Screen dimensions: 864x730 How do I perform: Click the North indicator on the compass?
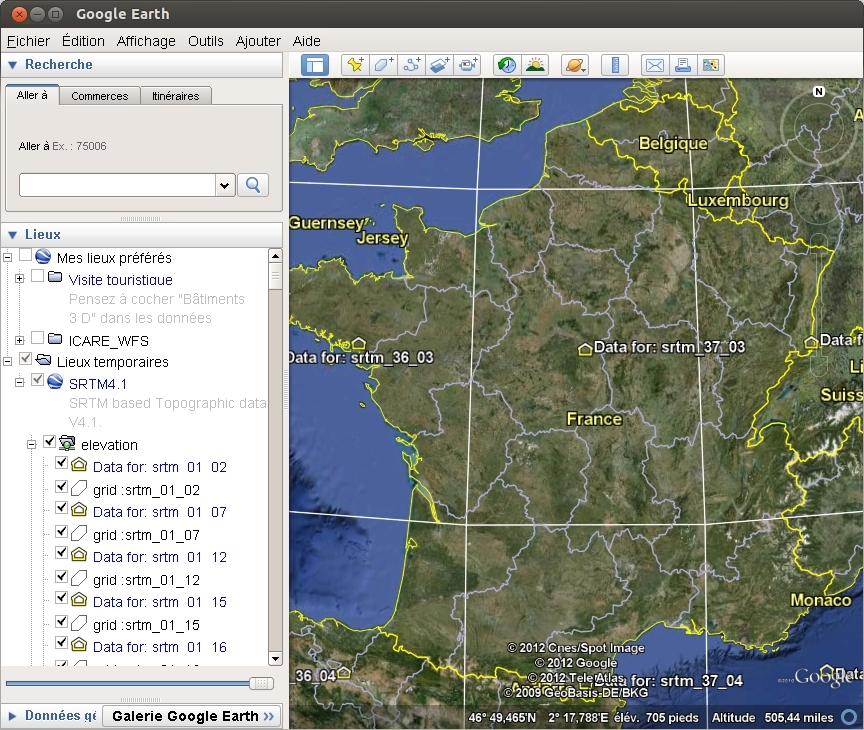[819, 91]
